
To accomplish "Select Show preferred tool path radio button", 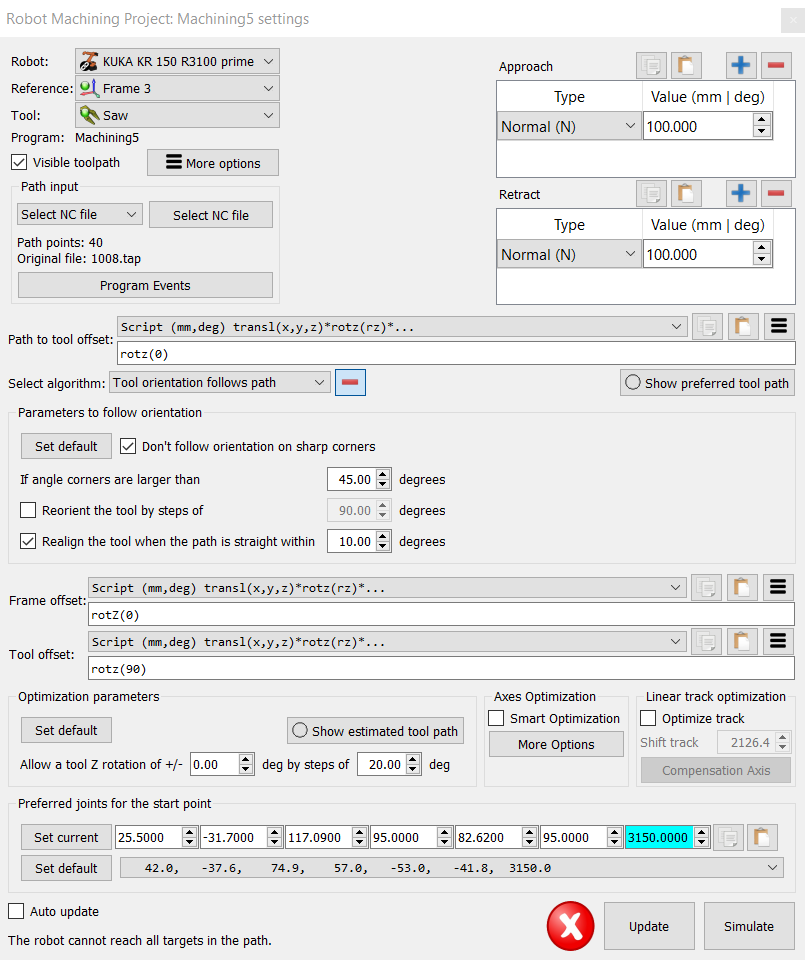I will 632,382.
